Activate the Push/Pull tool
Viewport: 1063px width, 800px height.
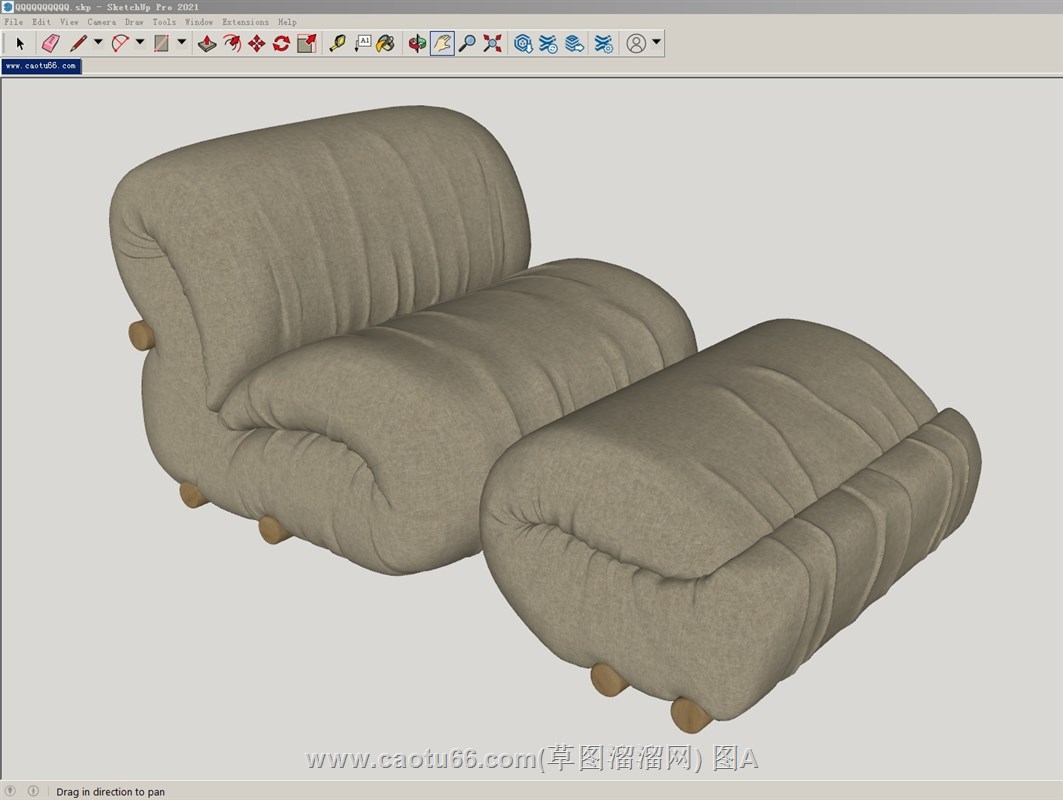tap(206, 43)
